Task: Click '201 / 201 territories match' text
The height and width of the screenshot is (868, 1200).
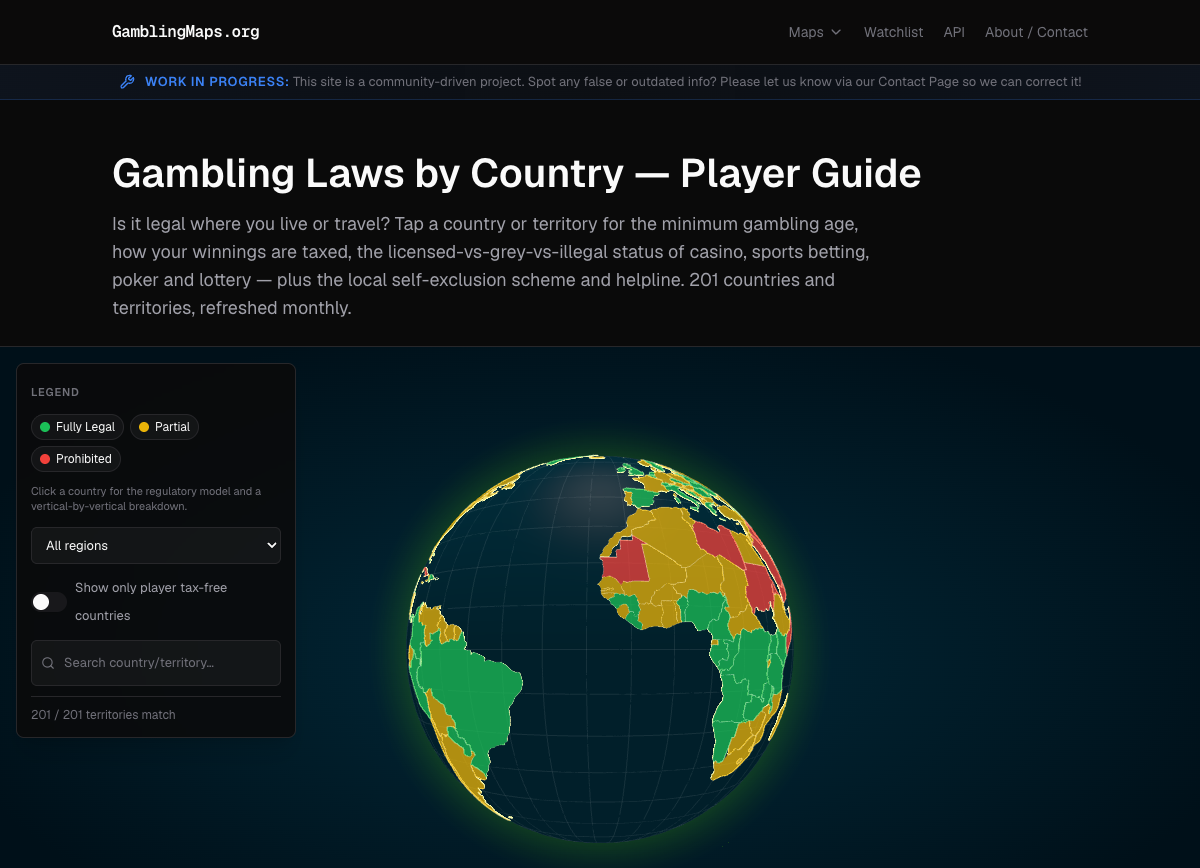Action: coord(103,715)
